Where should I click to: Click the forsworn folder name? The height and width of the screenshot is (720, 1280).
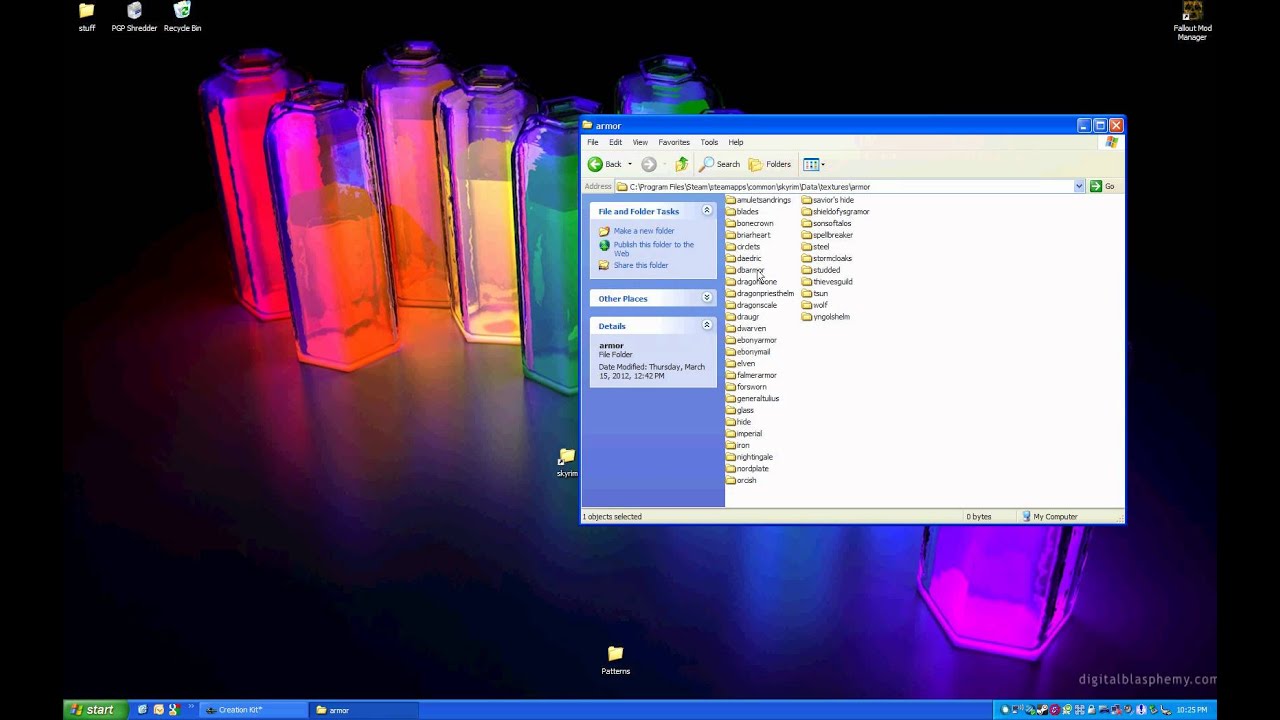[x=752, y=387]
